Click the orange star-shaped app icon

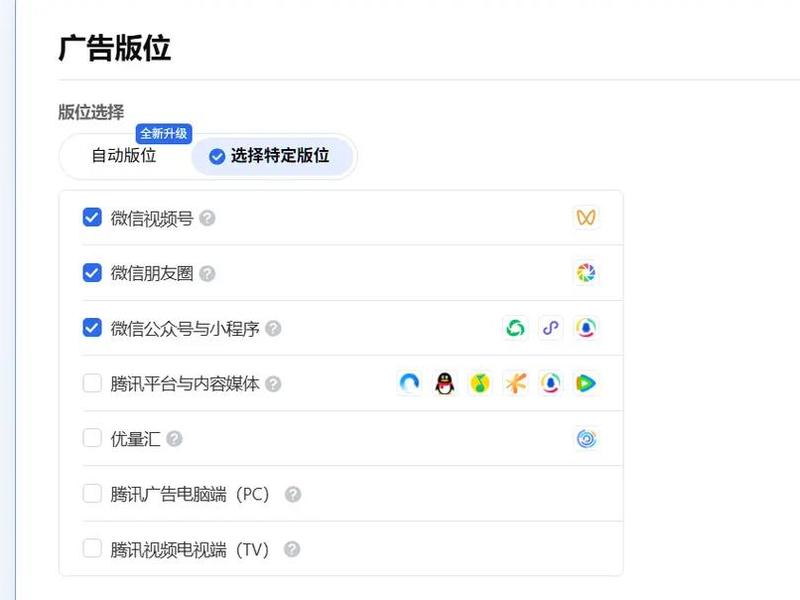click(515, 383)
